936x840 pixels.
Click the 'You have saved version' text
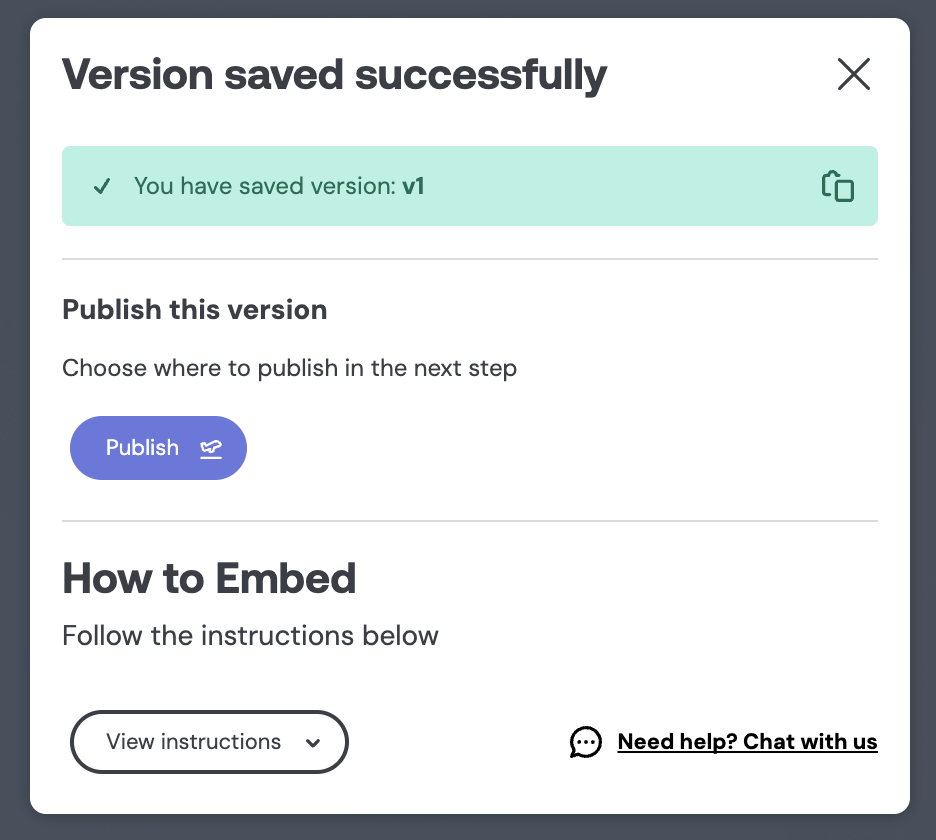[x=264, y=186]
